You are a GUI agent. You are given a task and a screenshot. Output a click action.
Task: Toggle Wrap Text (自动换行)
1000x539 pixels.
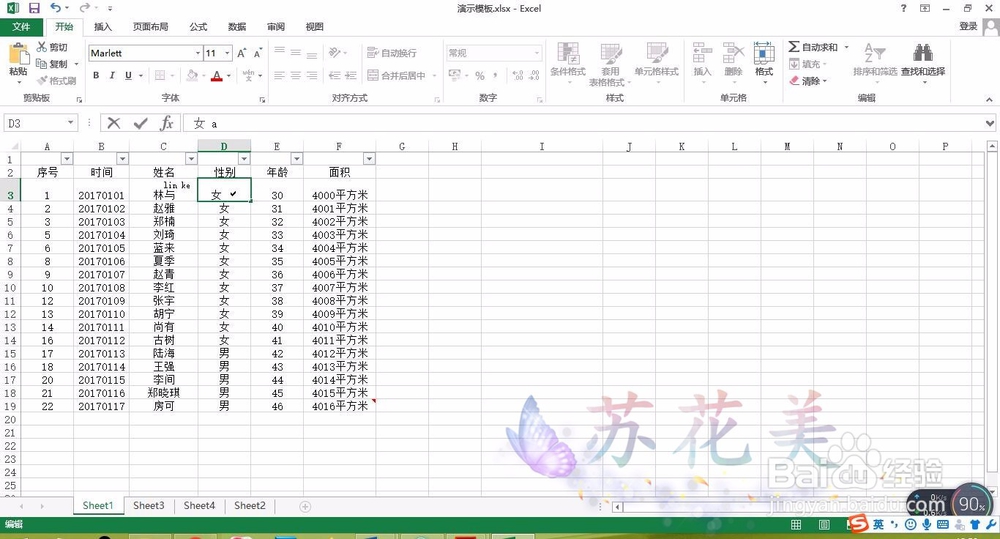pos(392,53)
